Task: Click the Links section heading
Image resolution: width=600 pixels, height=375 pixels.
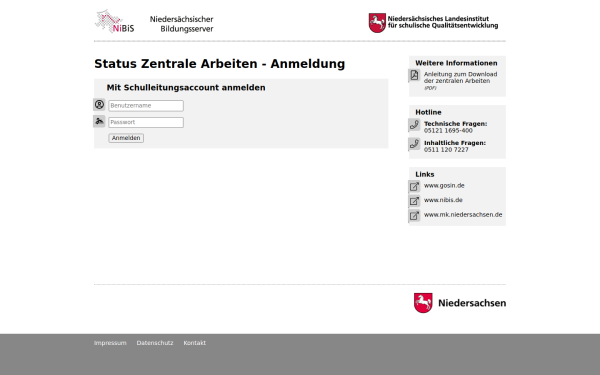Action: [425, 174]
